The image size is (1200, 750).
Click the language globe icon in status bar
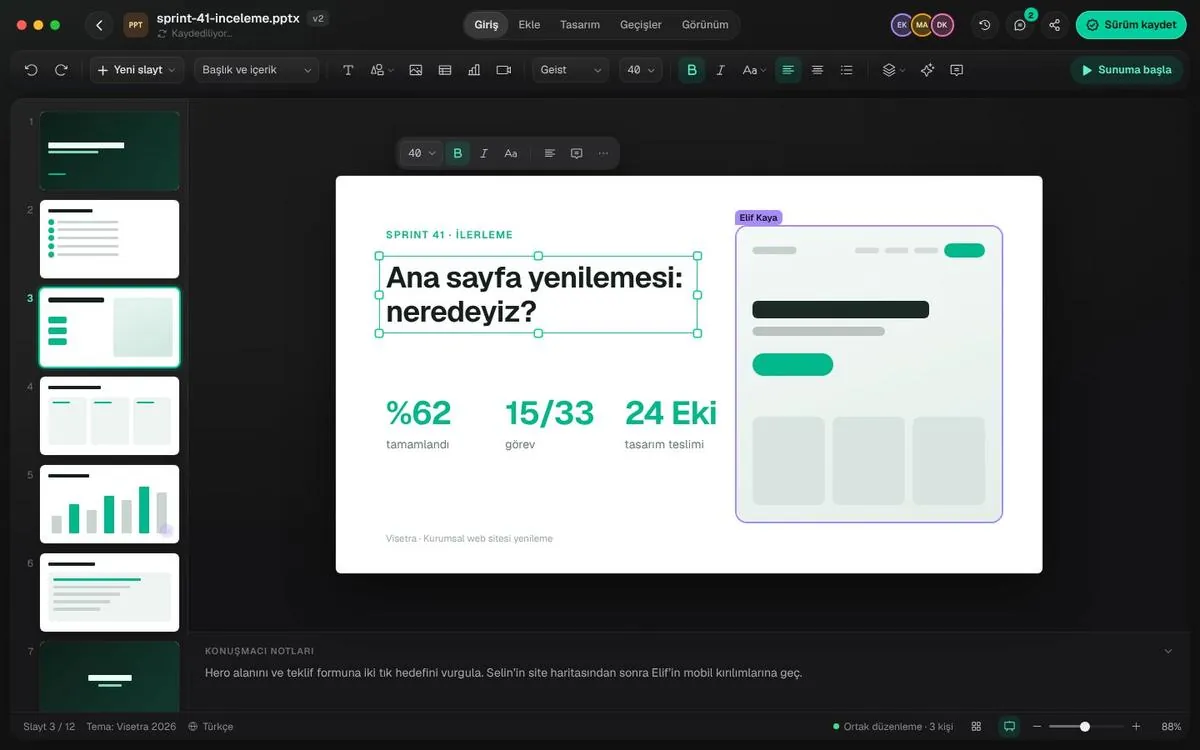pos(193,726)
